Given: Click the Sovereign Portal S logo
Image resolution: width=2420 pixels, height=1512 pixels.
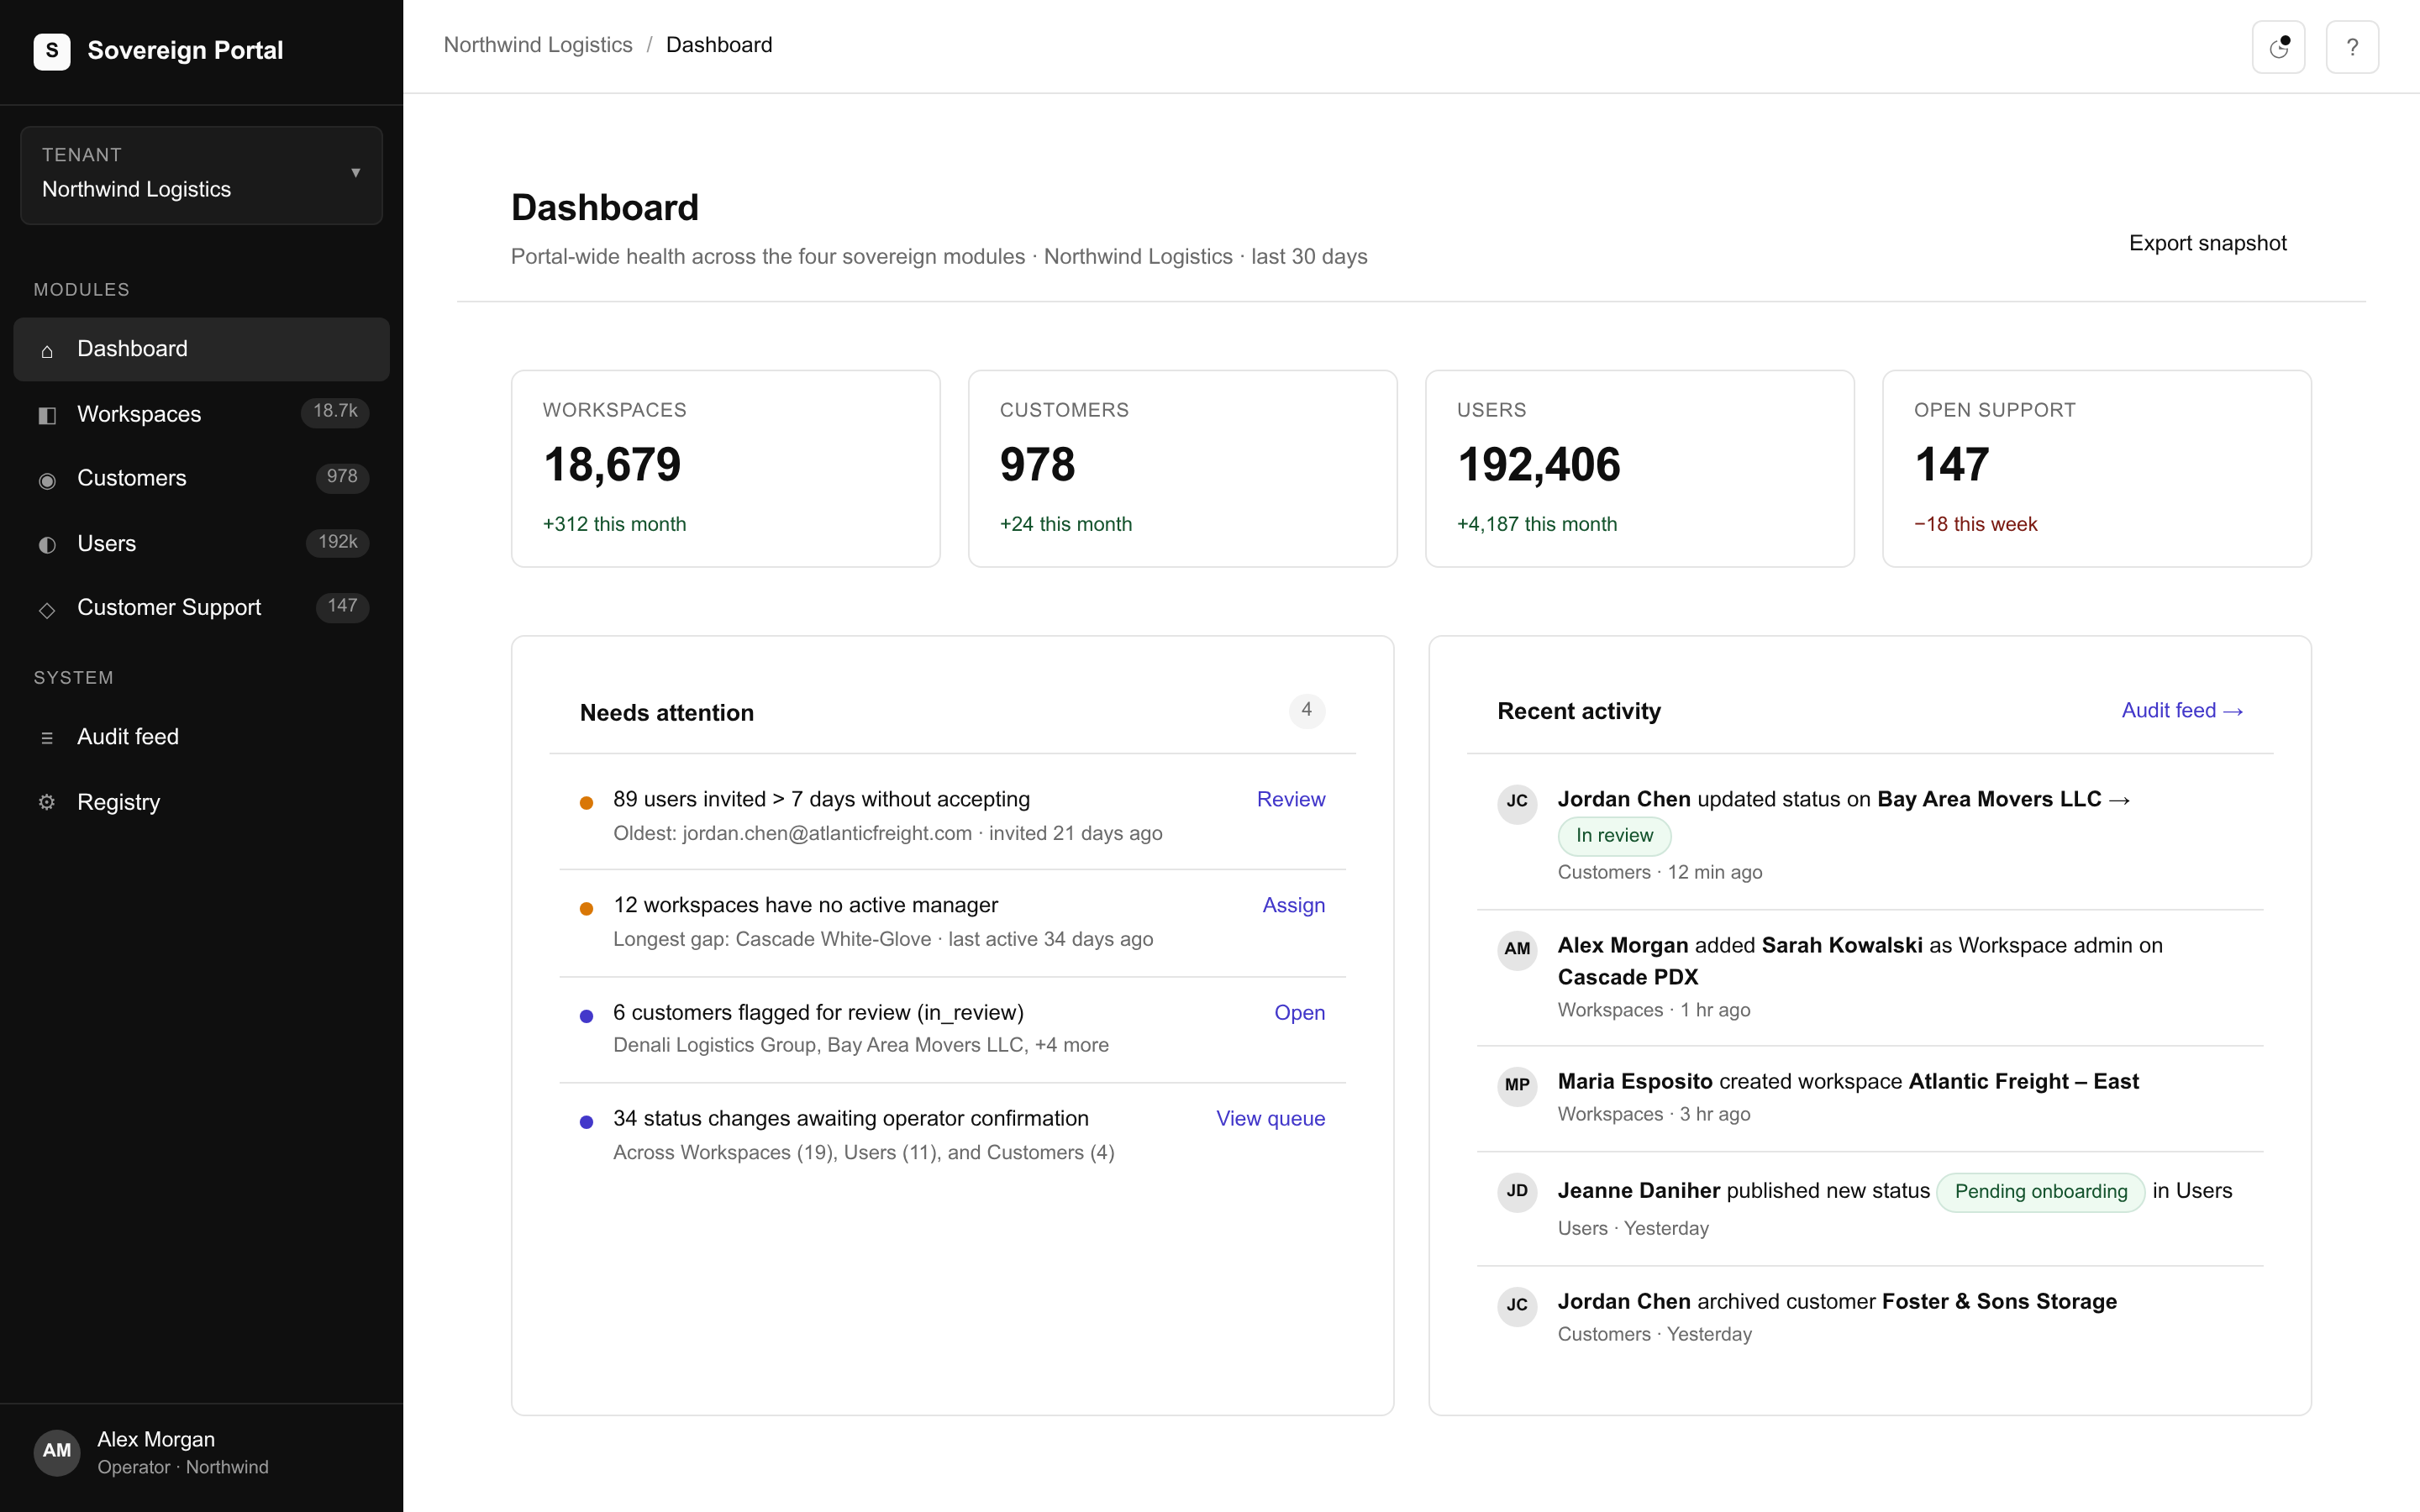Looking at the screenshot, I should 52,50.
